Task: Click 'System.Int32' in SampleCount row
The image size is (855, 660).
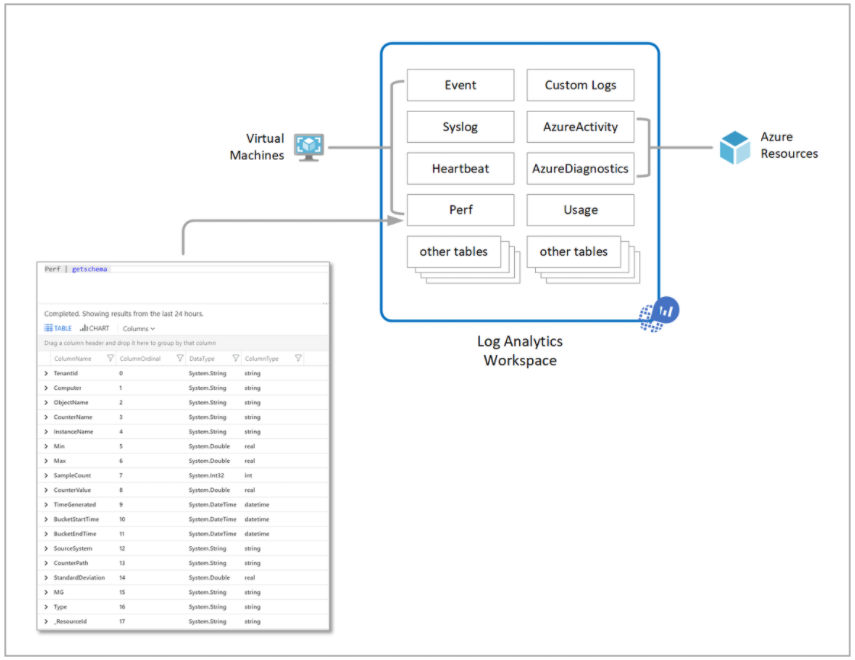Action: 206,476
